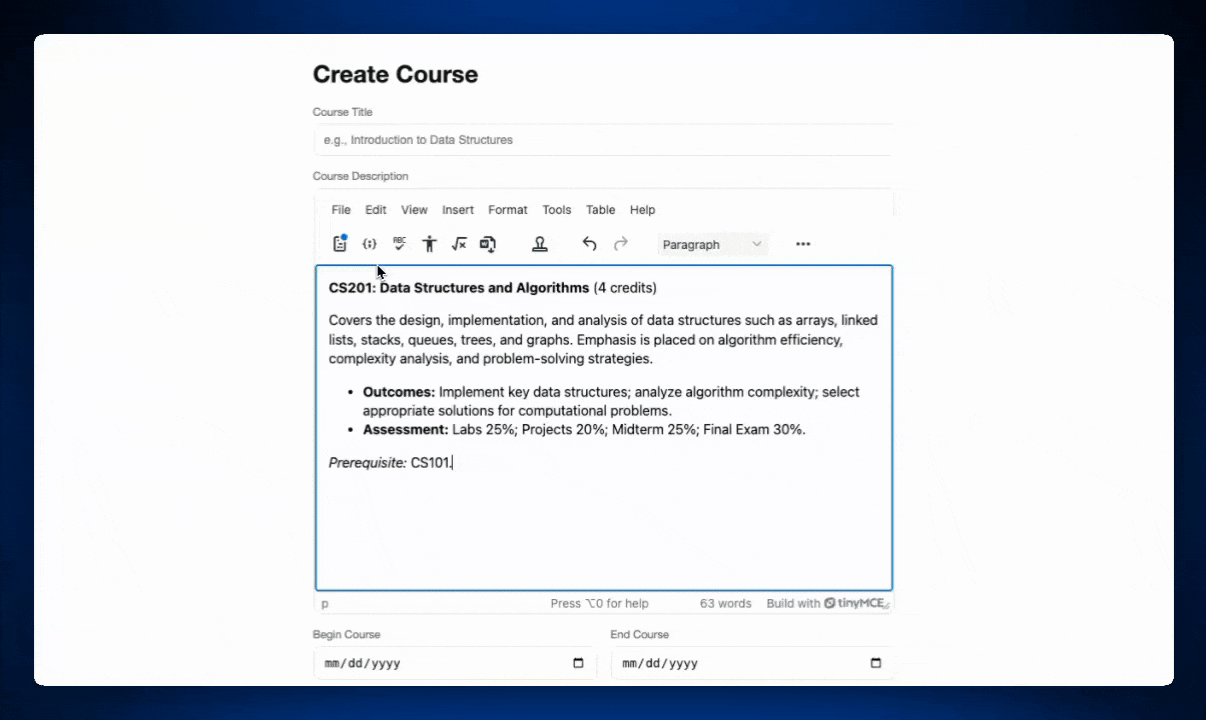Open the AI assistant toolbar icon
The height and width of the screenshot is (720, 1206).
click(x=340, y=244)
